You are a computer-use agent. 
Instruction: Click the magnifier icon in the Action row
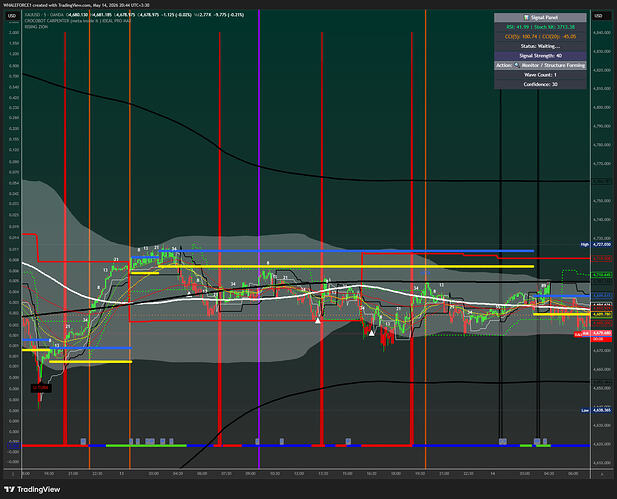(x=517, y=65)
